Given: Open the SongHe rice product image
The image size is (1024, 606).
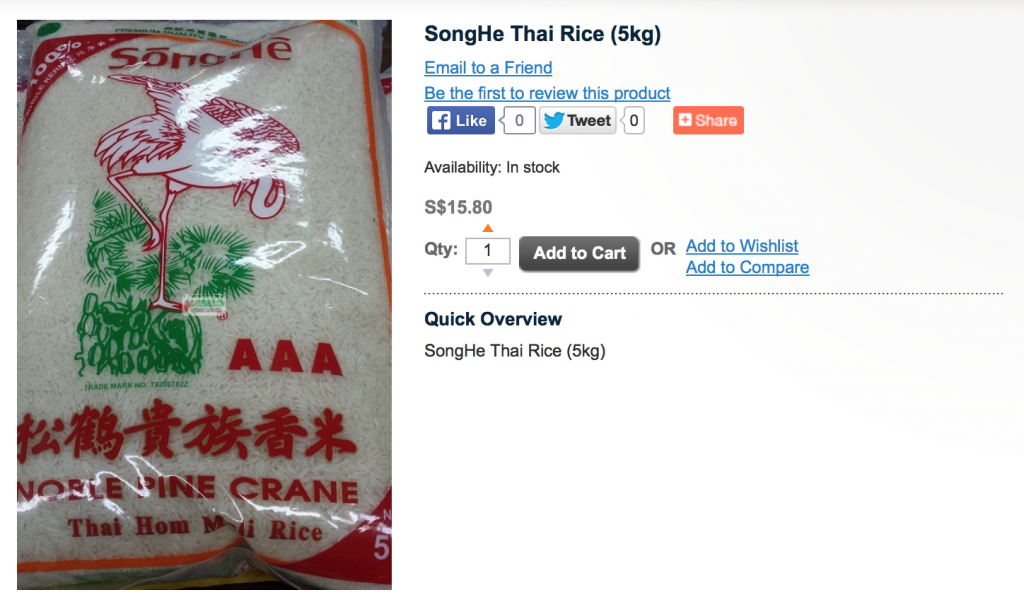Looking at the screenshot, I should pyautogui.click(x=204, y=304).
